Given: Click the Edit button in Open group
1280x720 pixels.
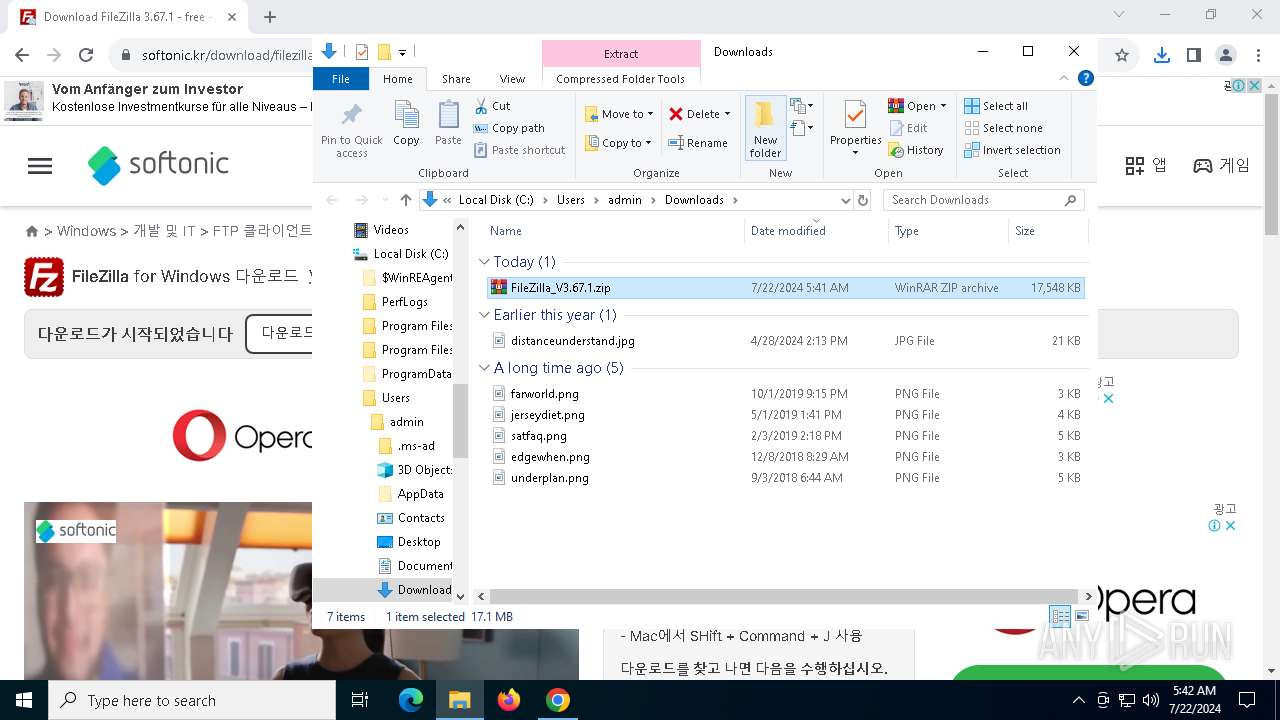Looking at the screenshot, I should point(908,128).
